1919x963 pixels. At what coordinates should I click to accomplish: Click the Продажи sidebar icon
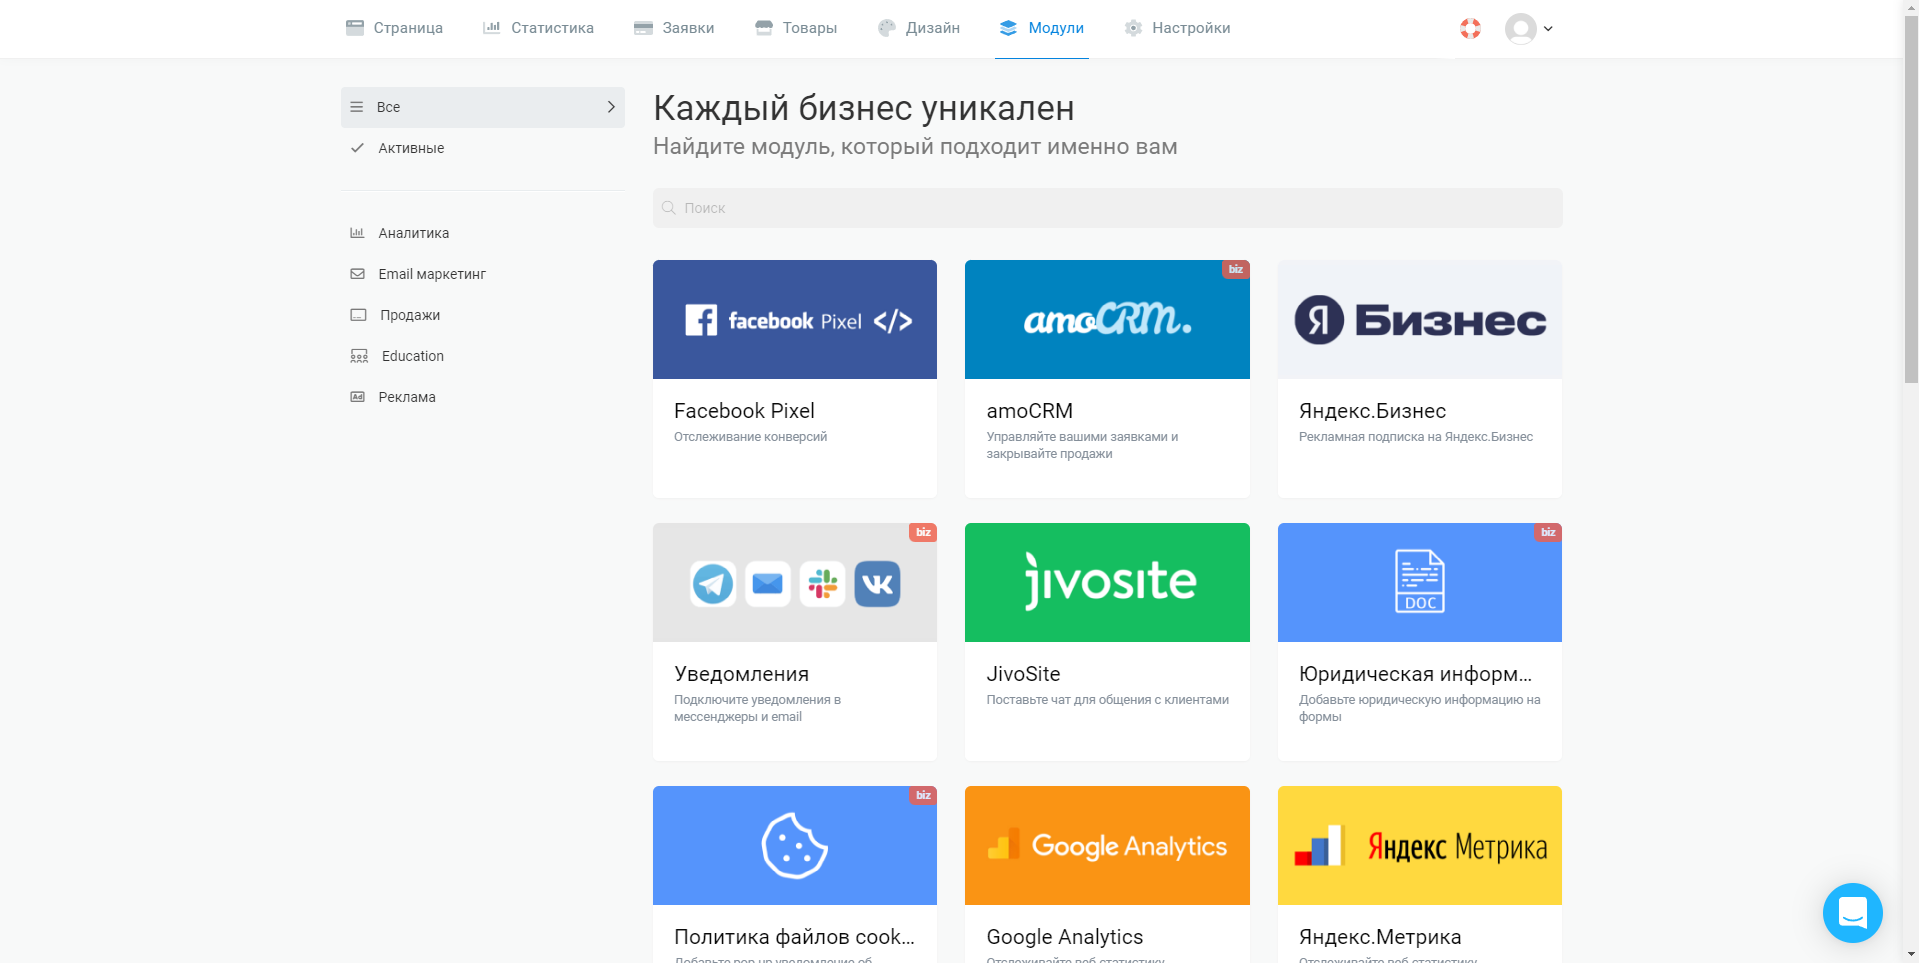pyautogui.click(x=358, y=315)
